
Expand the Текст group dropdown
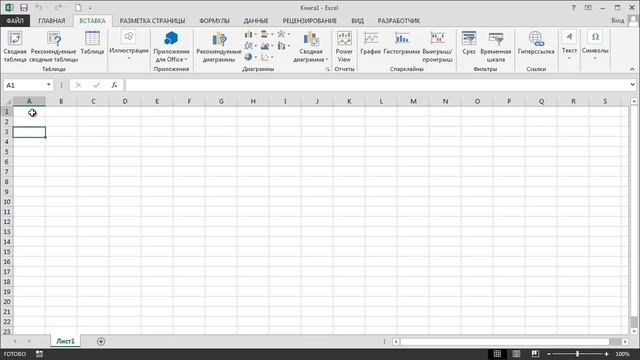click(x=569, y=46)
